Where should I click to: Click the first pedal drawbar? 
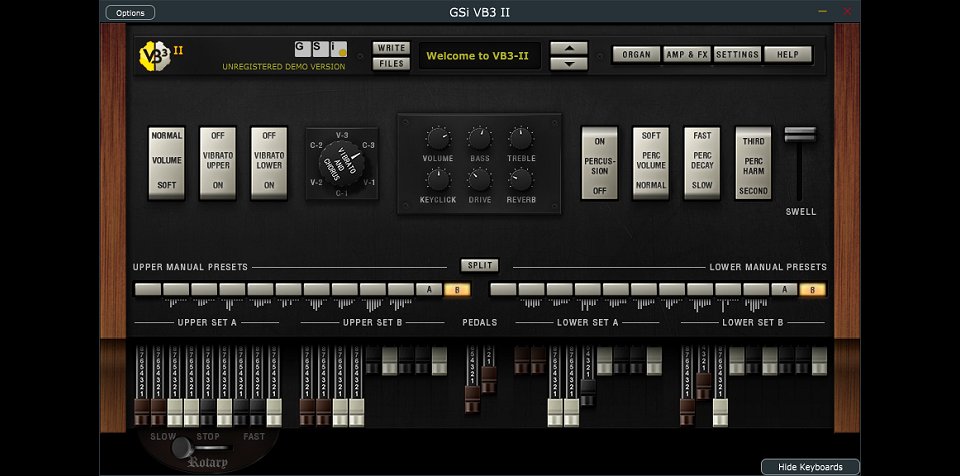[x=472, y=399]
